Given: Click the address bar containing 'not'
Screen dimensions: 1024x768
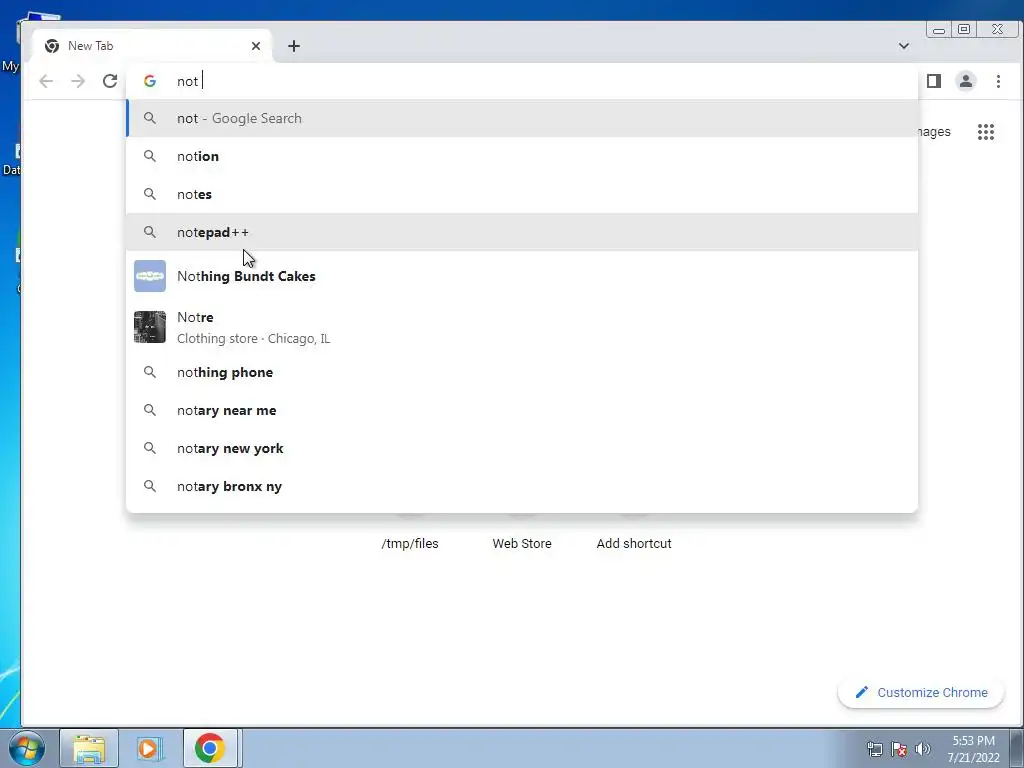Looking at the screenshot, I should (x=522, y=81).
